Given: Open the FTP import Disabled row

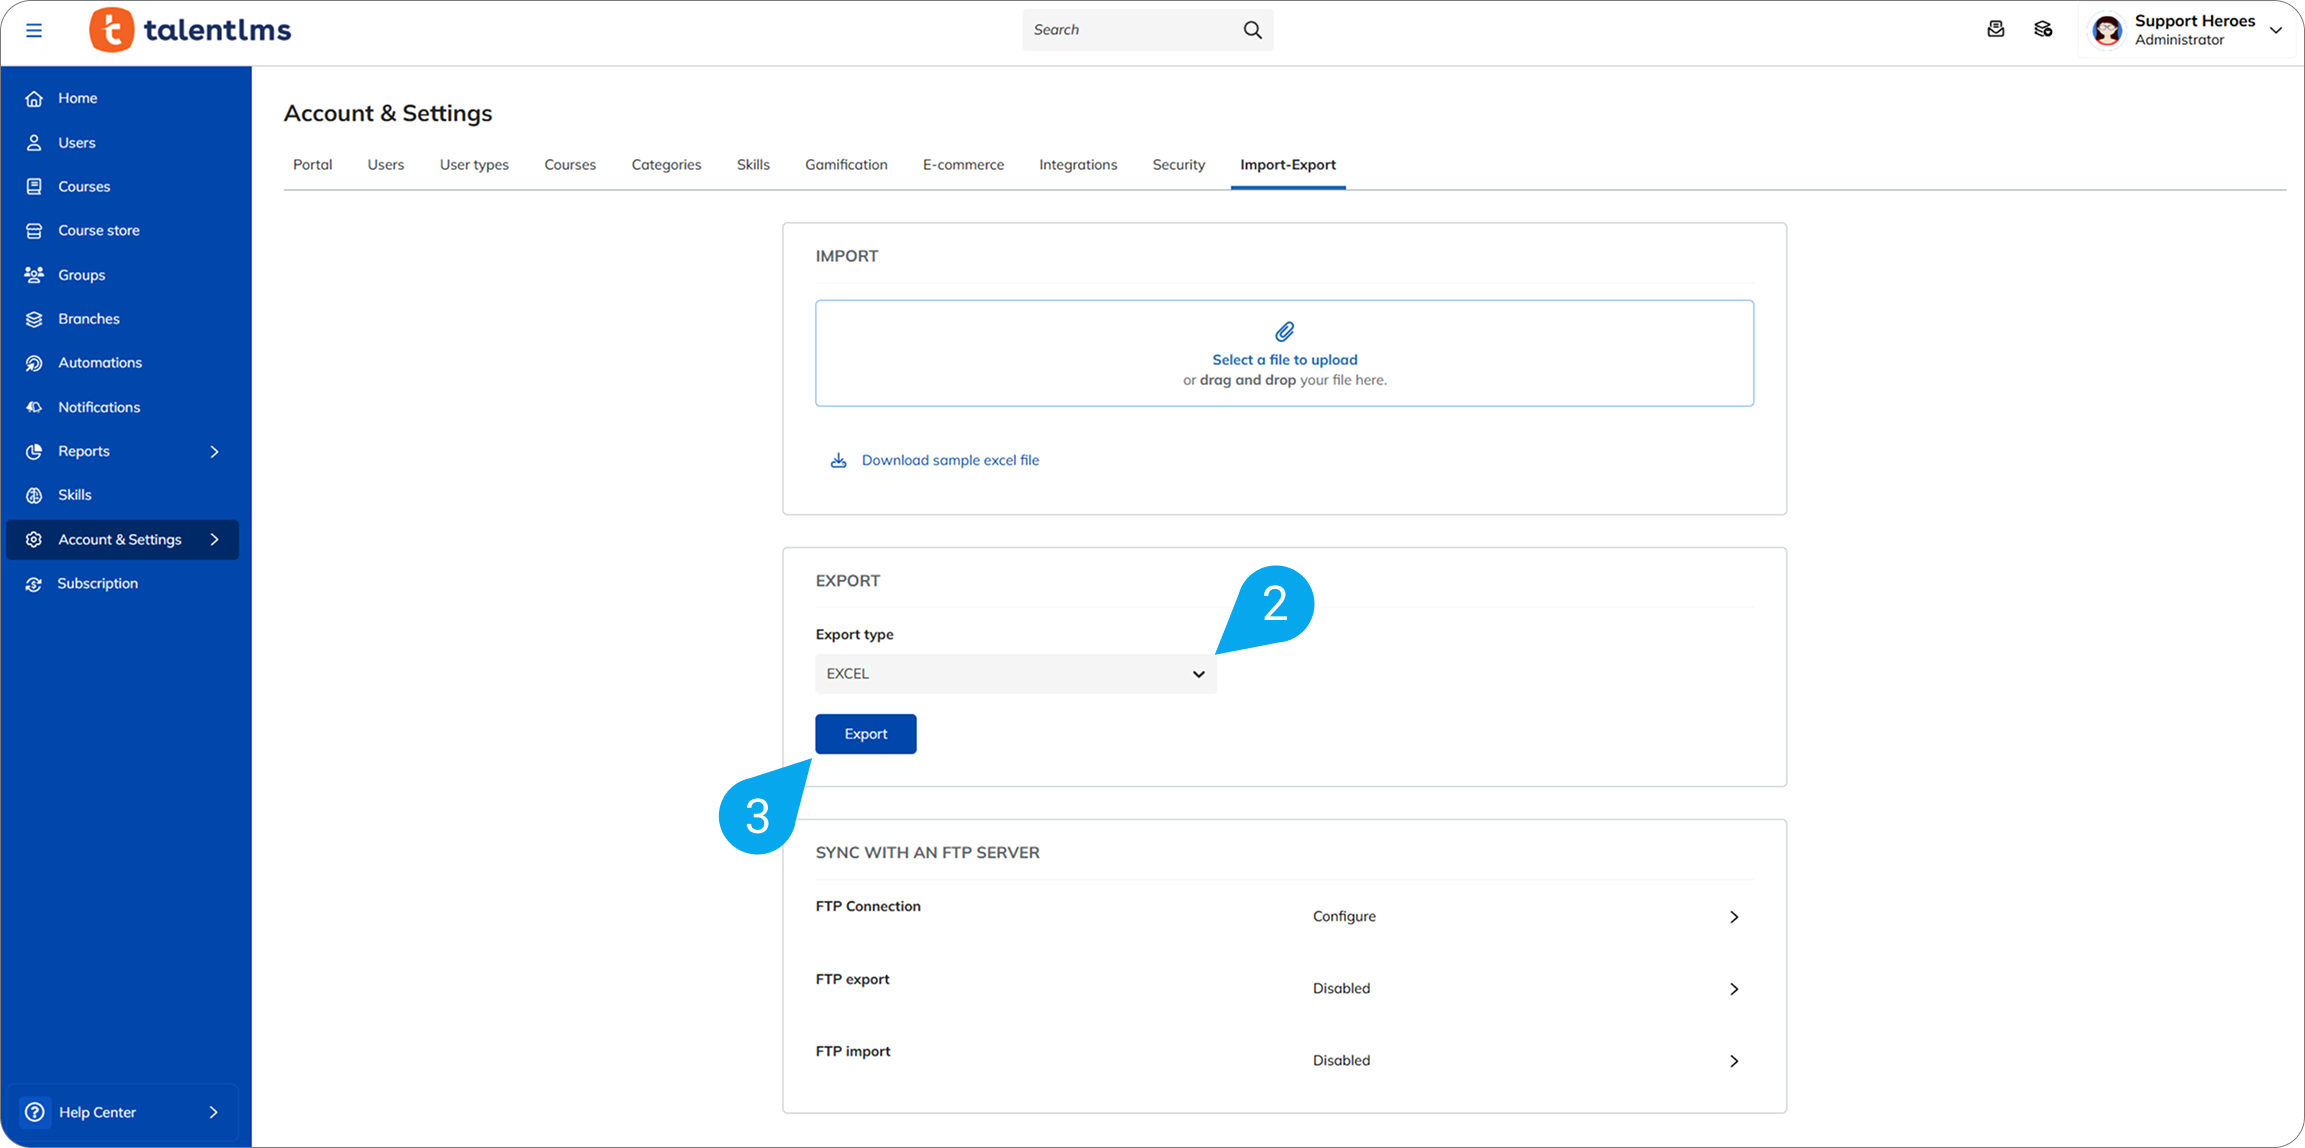Looking at the screenshot, I should click(1733, 1061).
